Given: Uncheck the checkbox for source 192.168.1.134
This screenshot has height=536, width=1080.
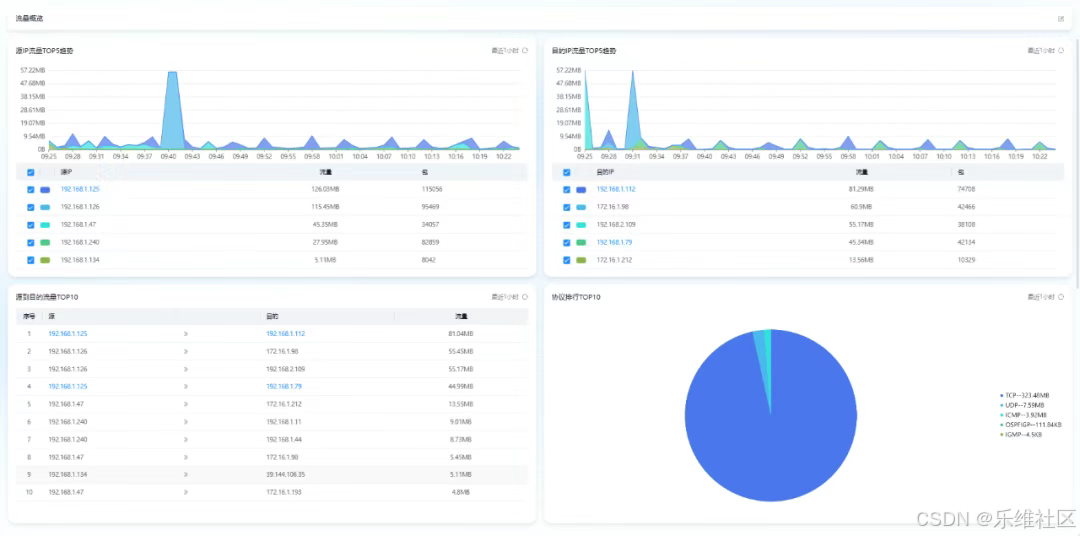Looking at the screenshot, I should pyautogui.click(x=30, y=260).
